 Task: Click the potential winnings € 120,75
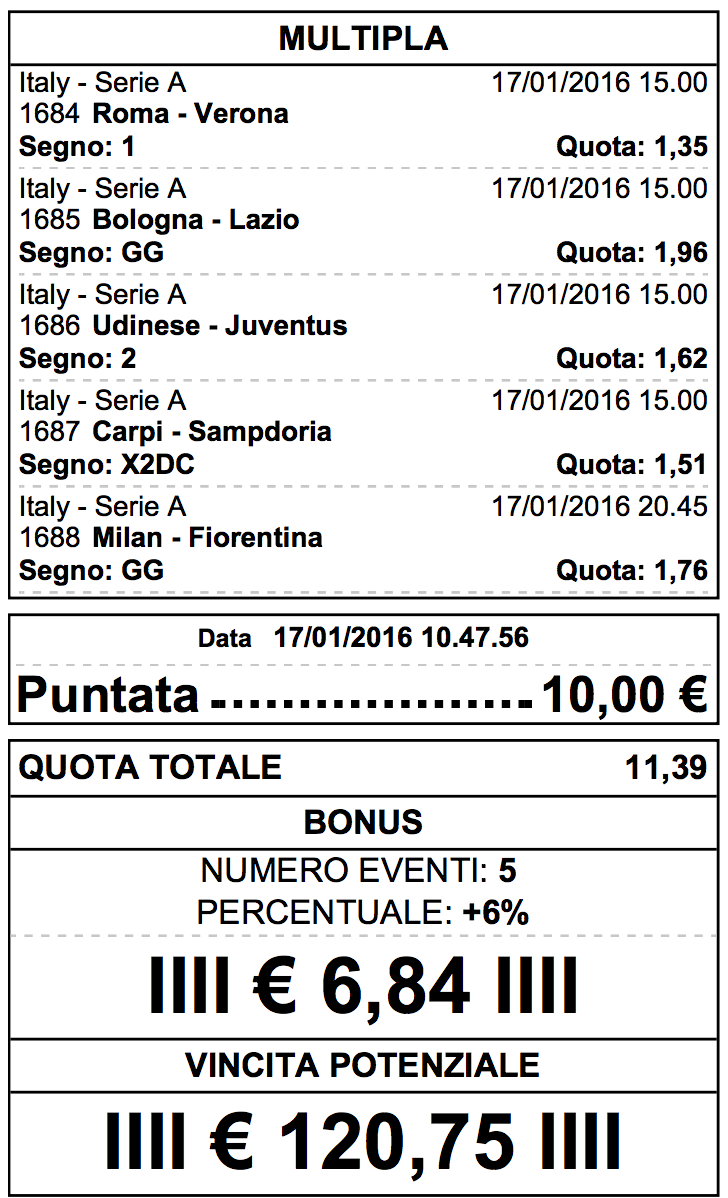click(x=363, y=1142)
